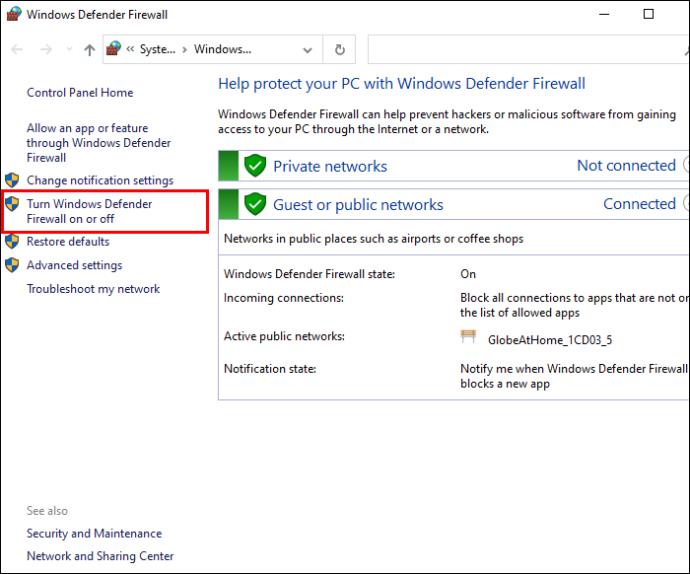Click 'Active public networks:' label

(x=284, y=336)
